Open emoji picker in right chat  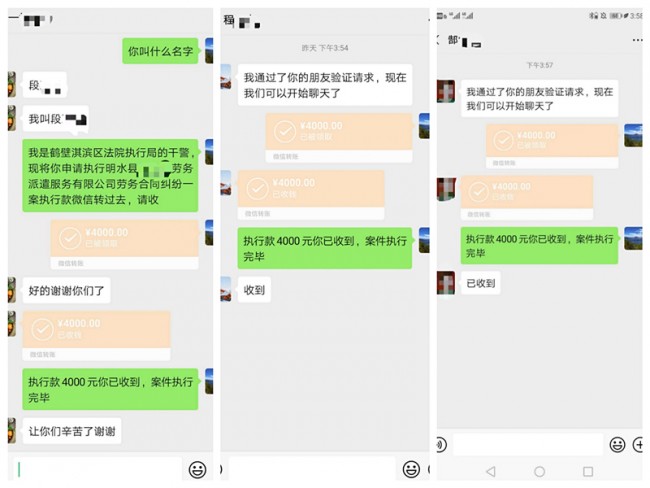click(617, 444)
